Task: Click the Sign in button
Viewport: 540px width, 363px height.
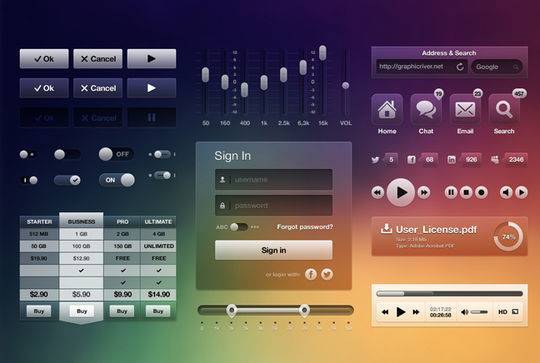Action: click(274, 250)
